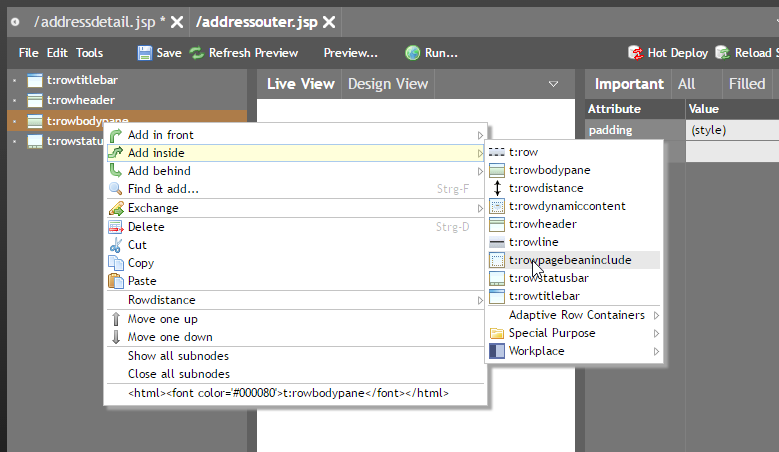
Task: Select Paste from the context menu
Action: coord(142,281)
